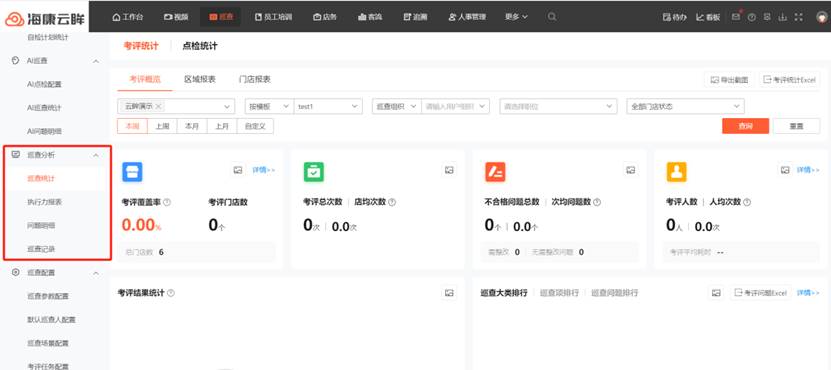831x370 pixels.
Task: Switch to the 考评统计 tab
Action: point(141,46)
